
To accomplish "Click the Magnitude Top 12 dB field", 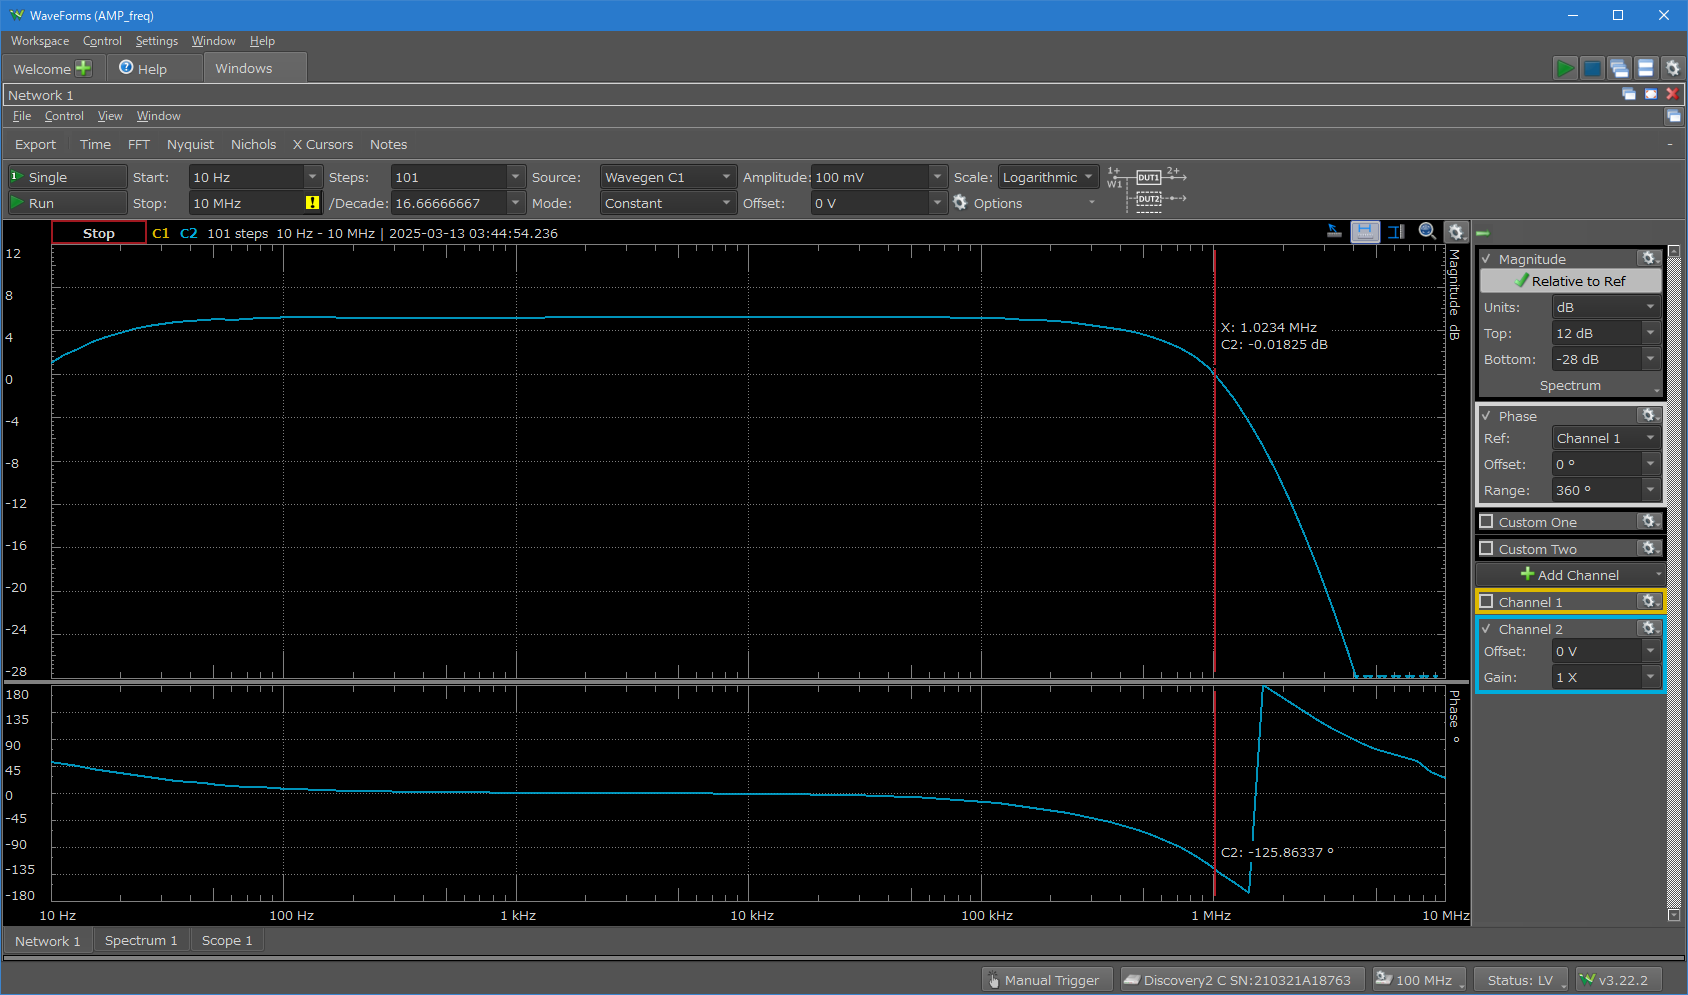I will (x=1596, y=333).
